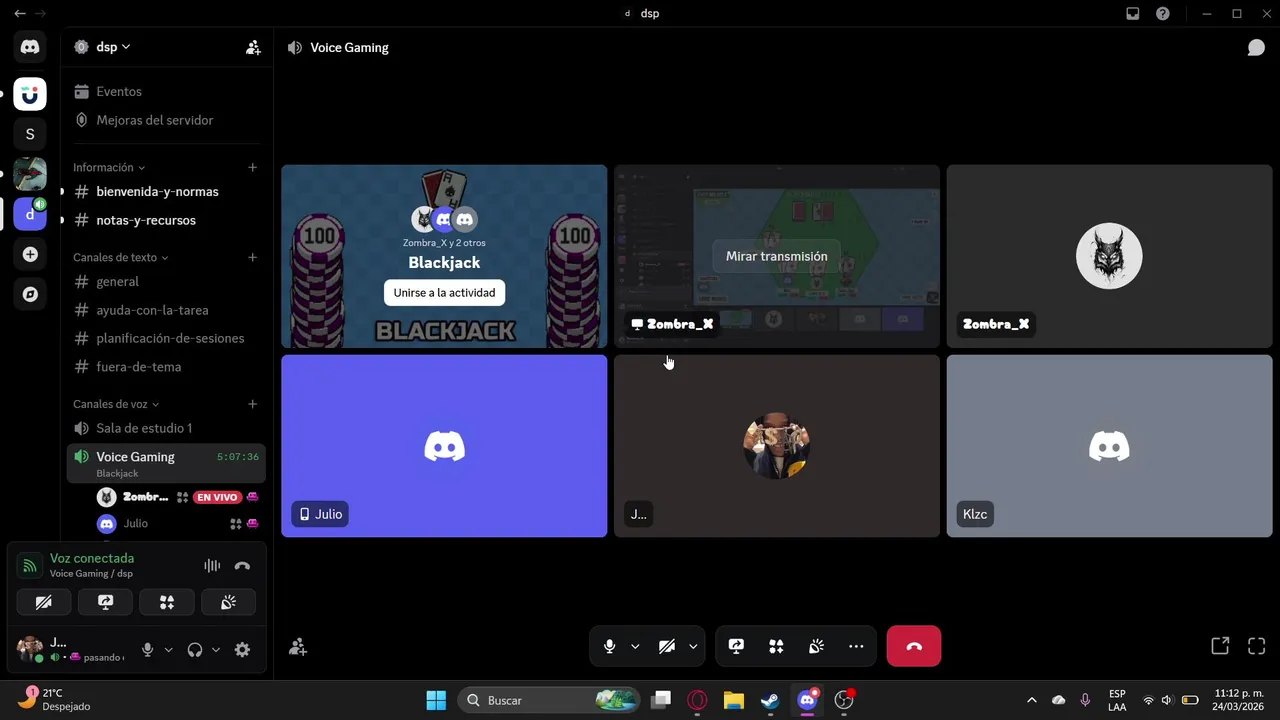Pop out call window icon
Image resolution: width=1280 pixels, height=720 pixels.
click(x=1220, y=646)
